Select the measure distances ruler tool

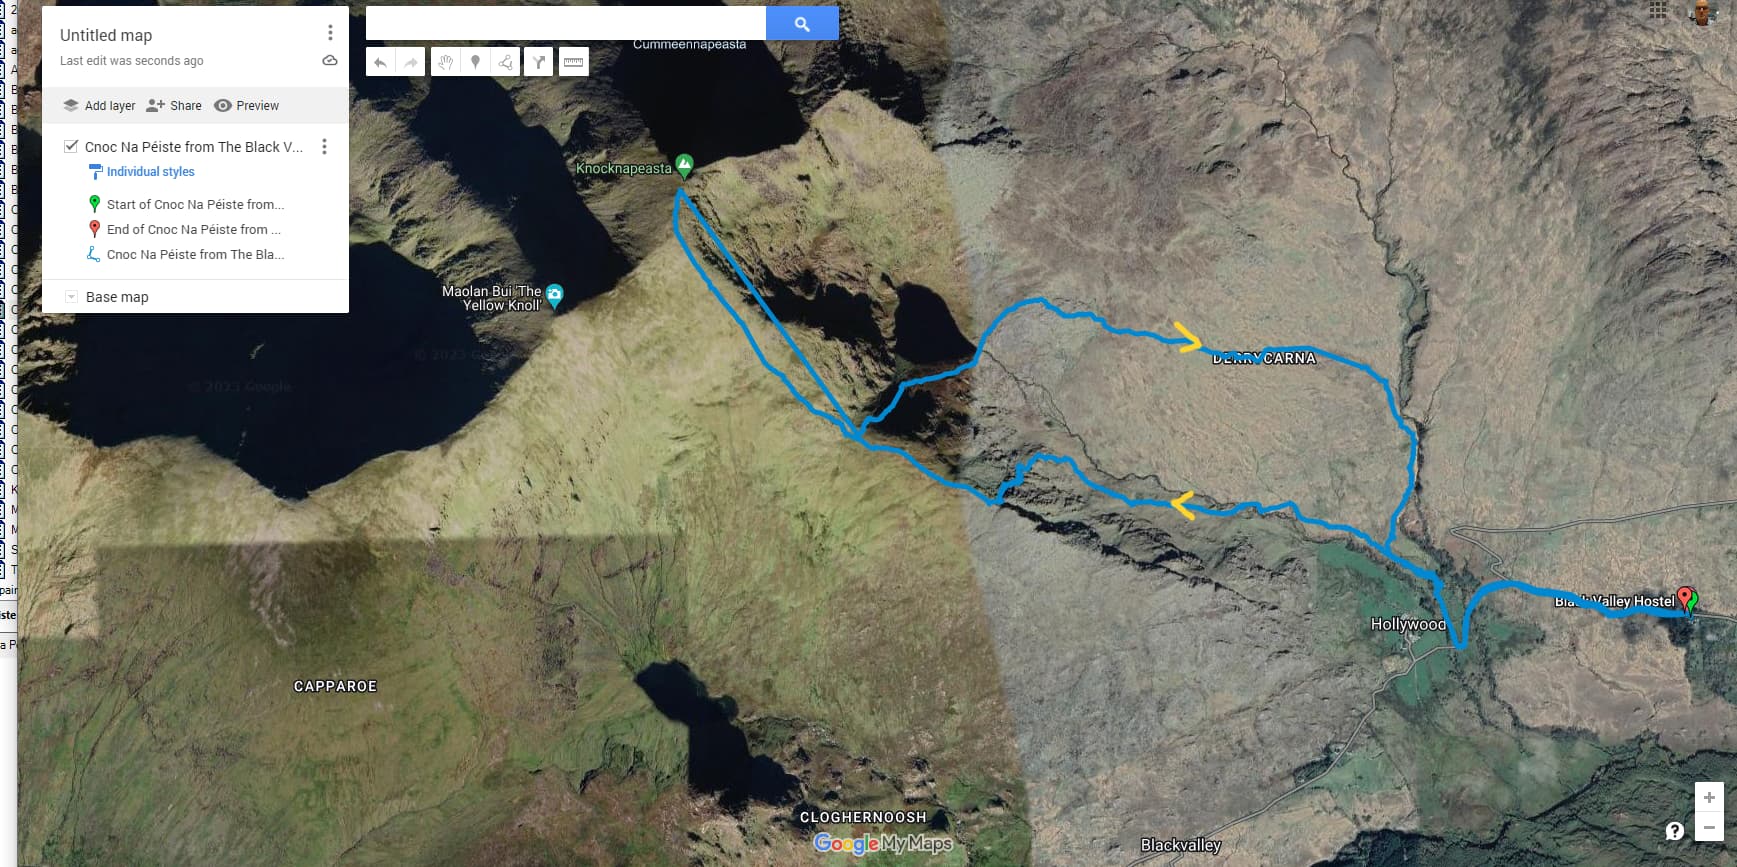click(x=573, y=62)
